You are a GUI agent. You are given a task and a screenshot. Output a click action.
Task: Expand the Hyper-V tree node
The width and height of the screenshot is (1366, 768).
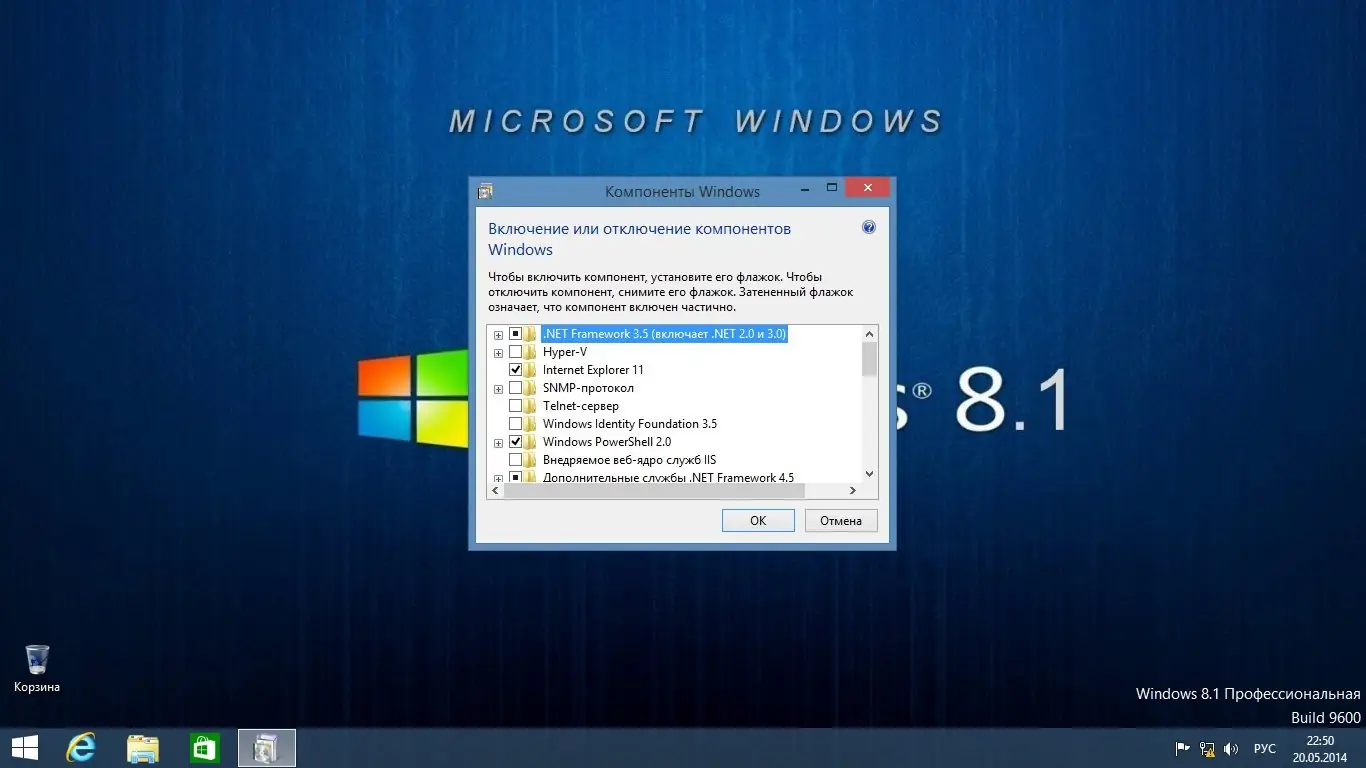499,352
